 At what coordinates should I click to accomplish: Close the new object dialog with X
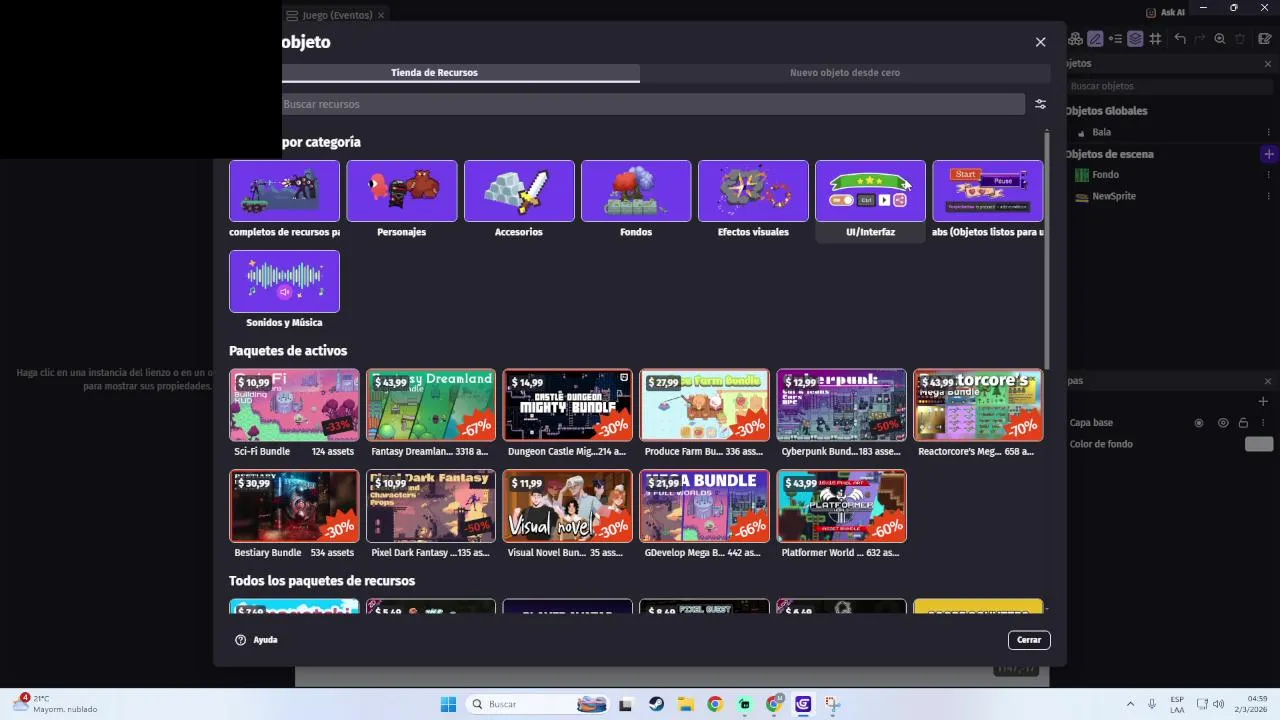1040,42
